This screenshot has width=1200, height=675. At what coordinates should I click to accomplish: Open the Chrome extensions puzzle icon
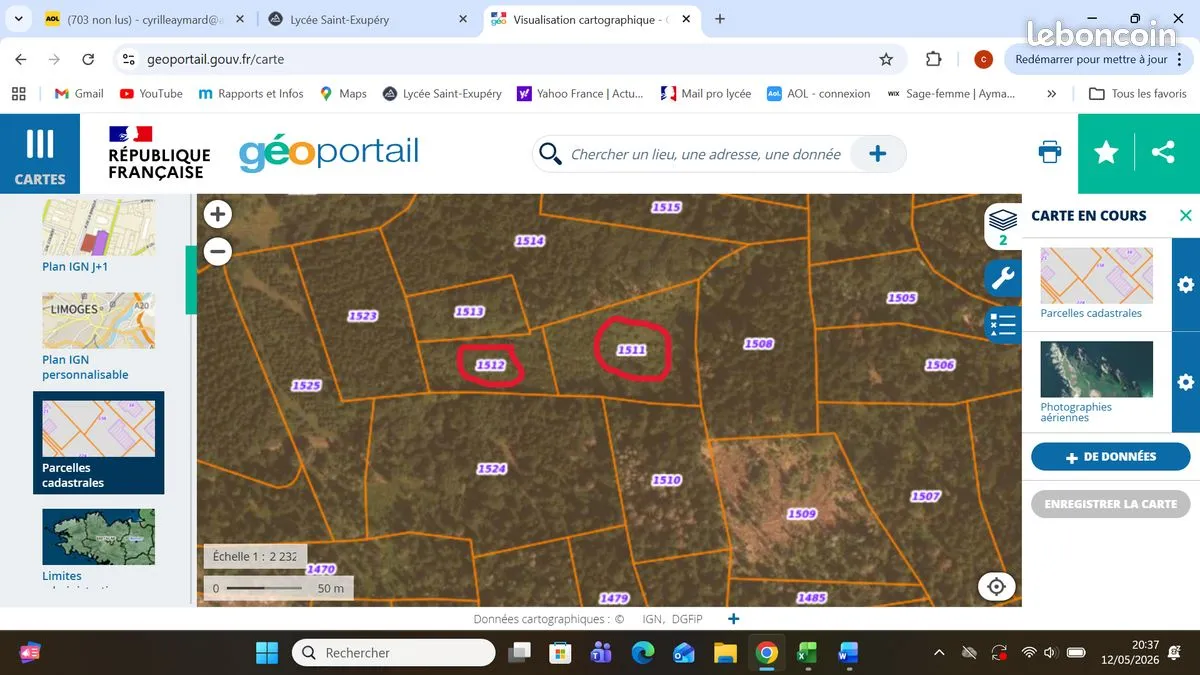[933, 59]
